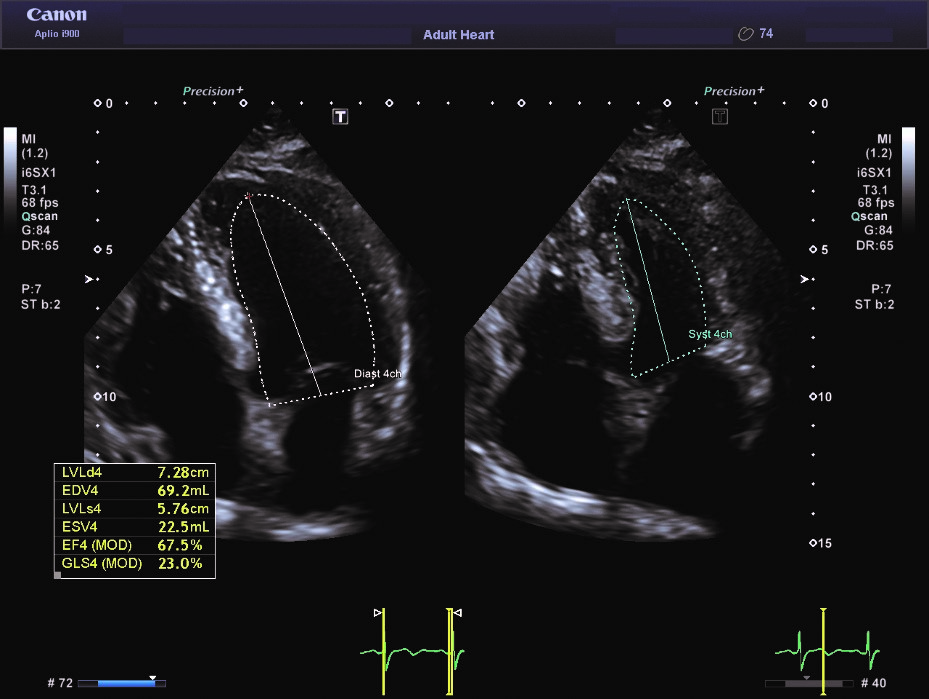Click the Syst 4ch contour label
The image size is (929, 699).
(710, 334)
